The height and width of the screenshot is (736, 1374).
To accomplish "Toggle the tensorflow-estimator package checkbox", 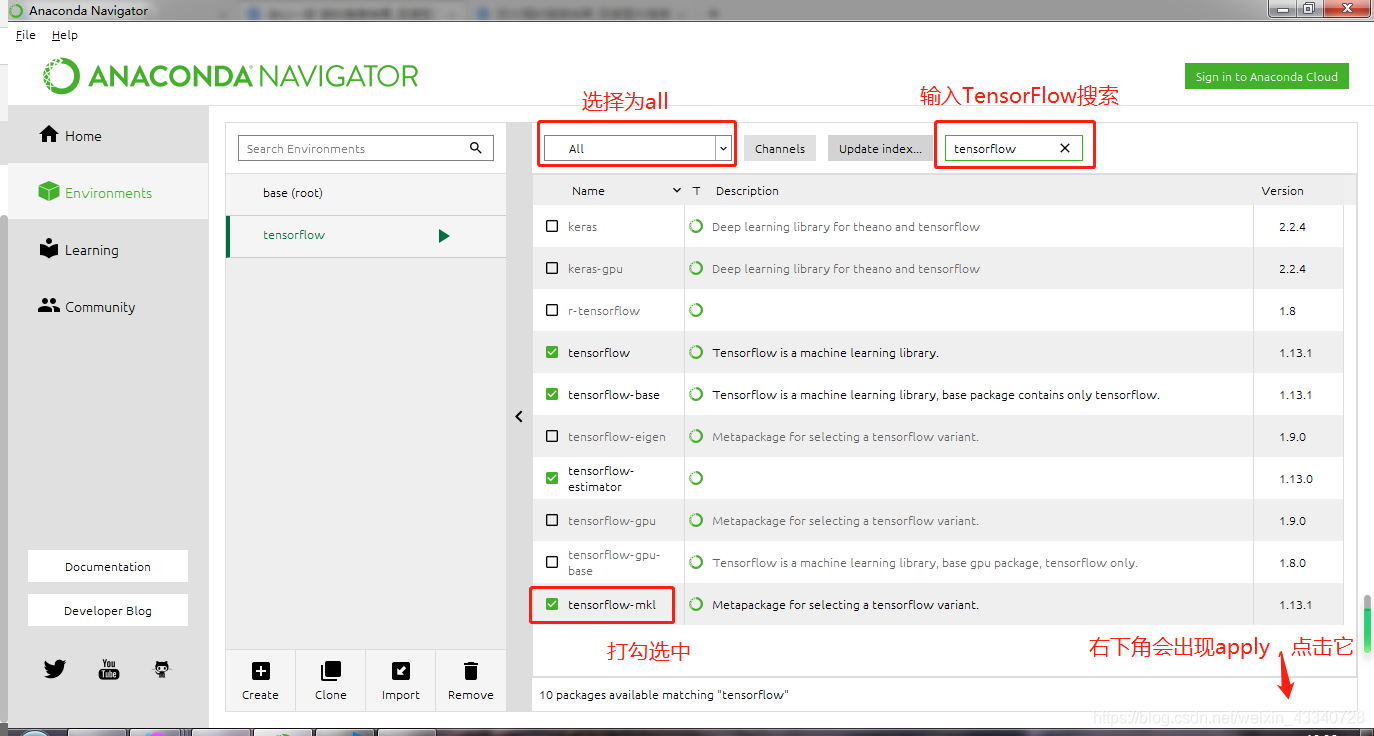I will [x=552, y=478].
